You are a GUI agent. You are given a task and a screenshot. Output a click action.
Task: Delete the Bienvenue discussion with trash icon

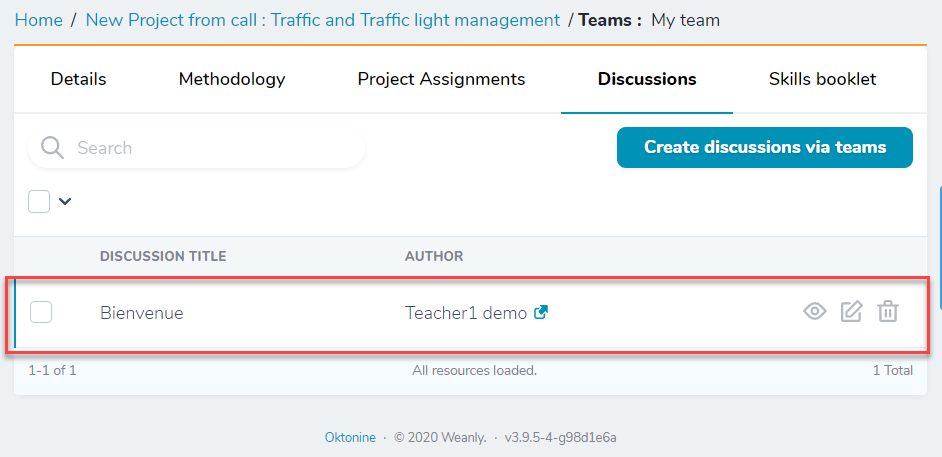click(x=888, y=312)
